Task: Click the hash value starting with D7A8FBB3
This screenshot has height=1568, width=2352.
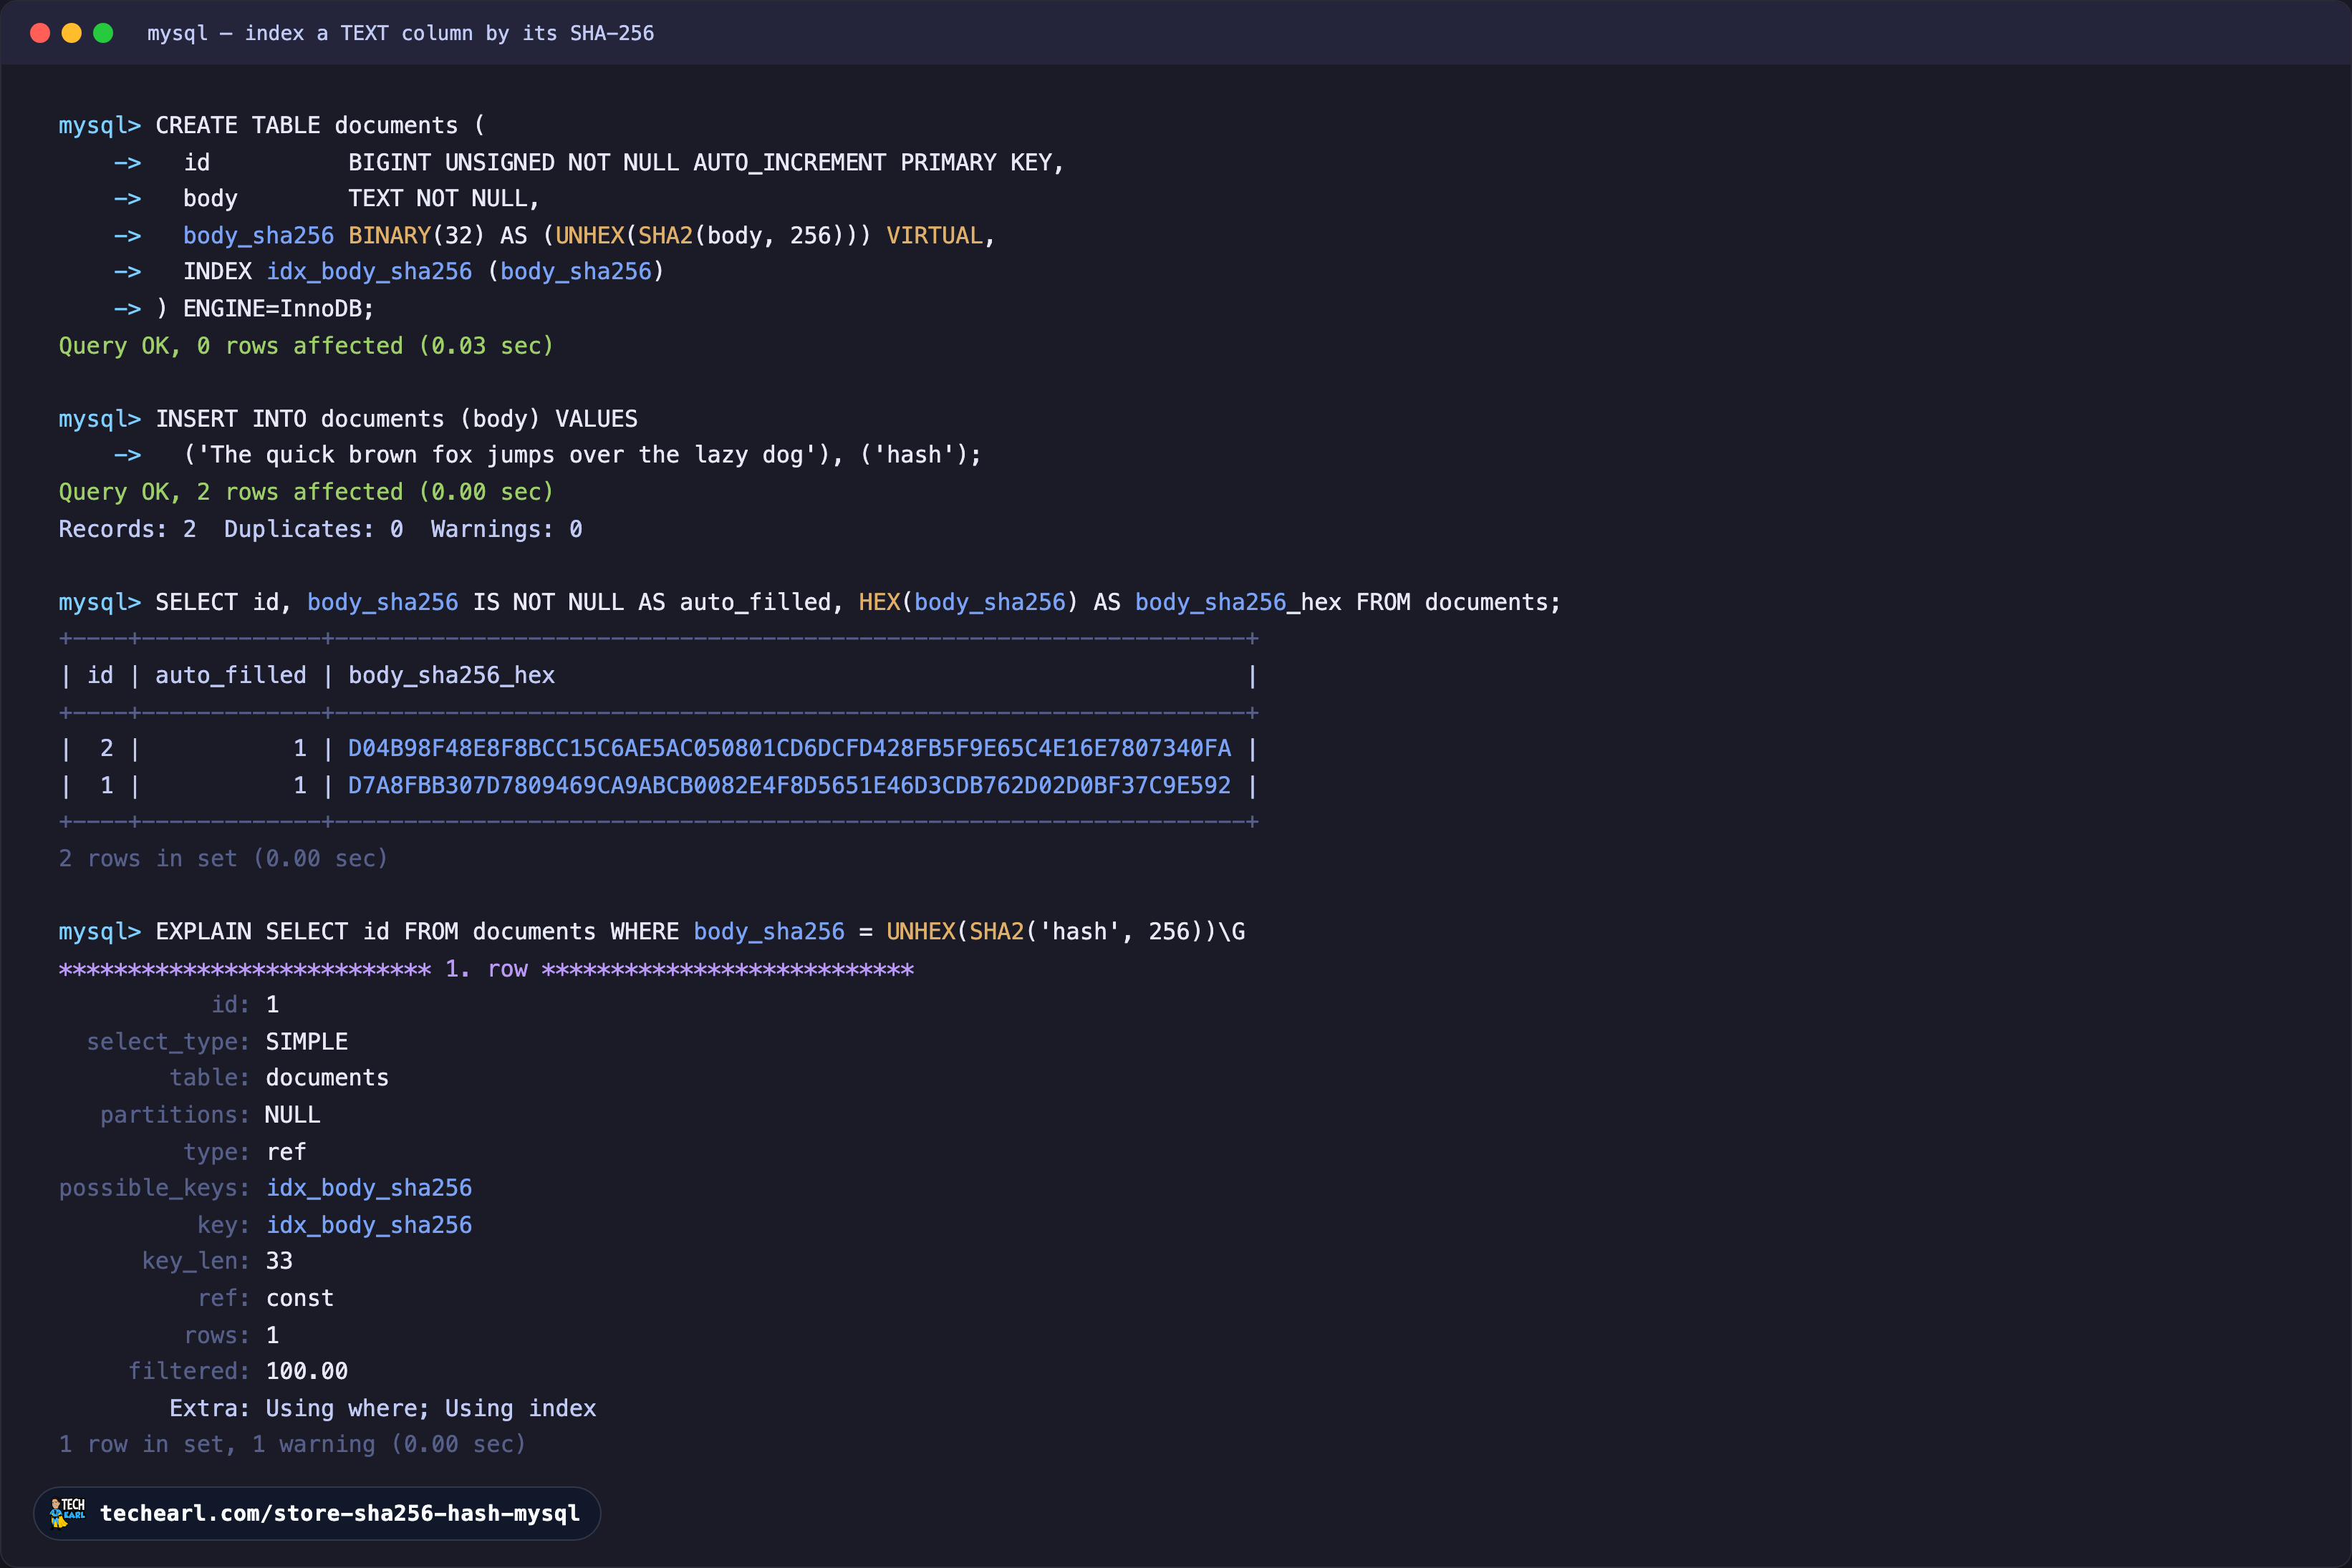Action: click(x=789, y=786)
